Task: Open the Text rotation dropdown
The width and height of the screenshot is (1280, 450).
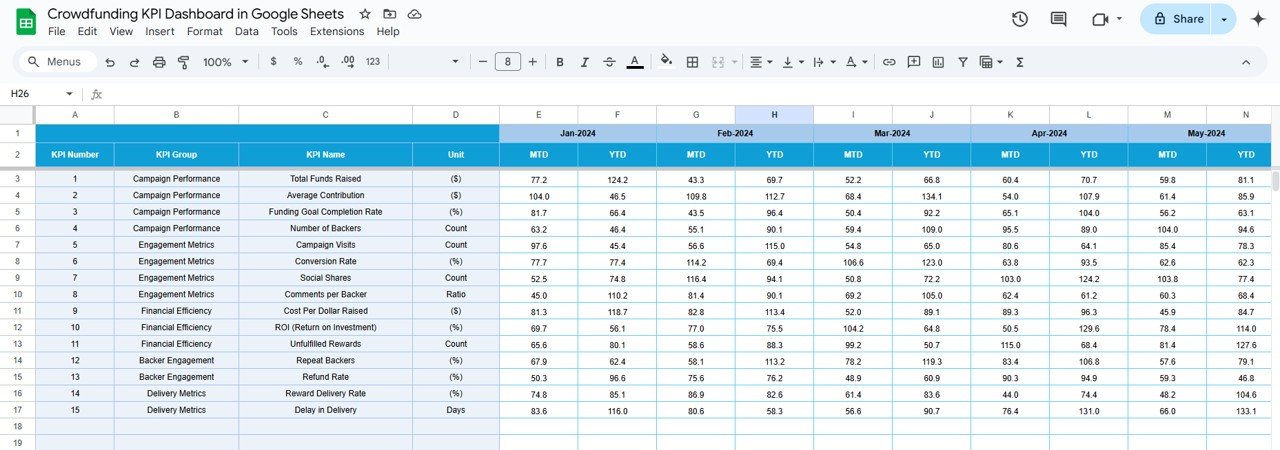Action: click(x=857, y=62)
